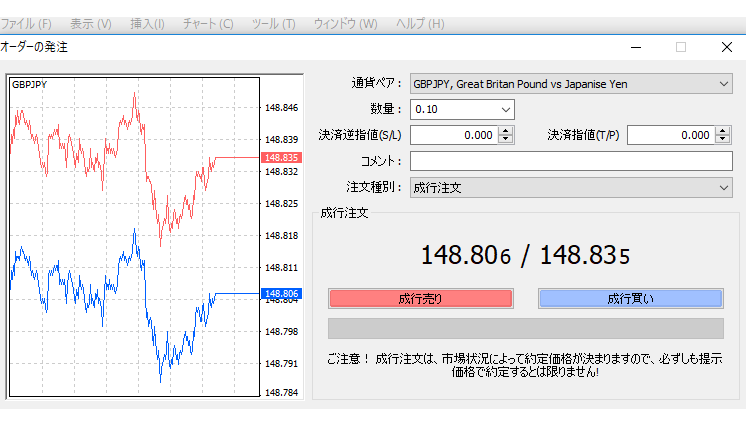
Task: Decrease the 決済指値(T/P) value with down arrow
Action: pos(724,140)
